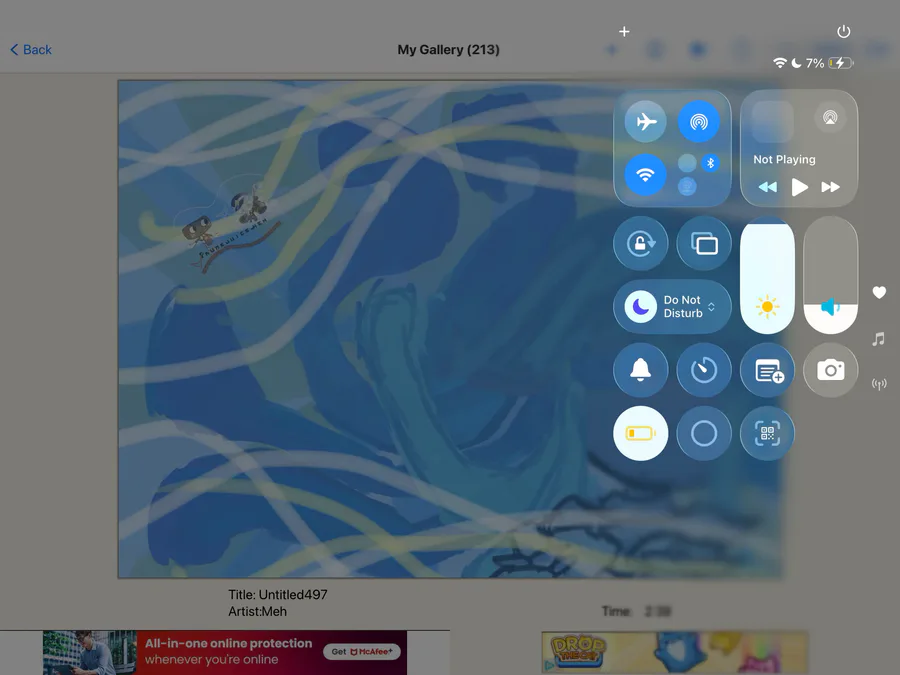Screen dimensions: 900x675
Task: Play media in Not Playing tile
Action: coord(800,187)
